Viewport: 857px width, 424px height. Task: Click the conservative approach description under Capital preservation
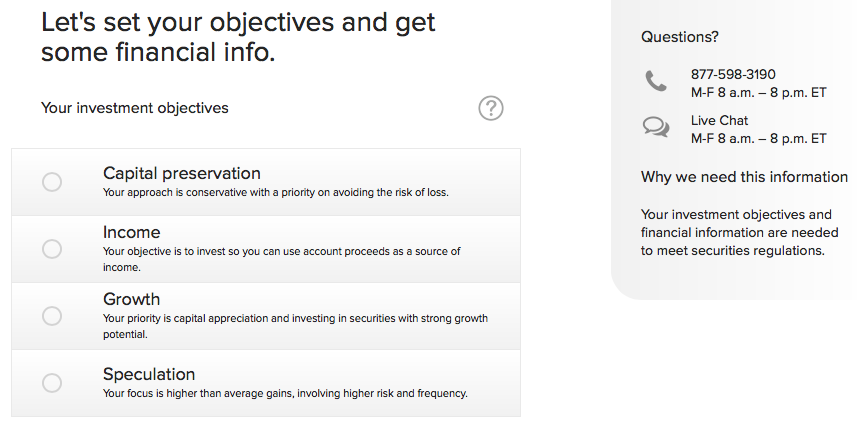275,192
